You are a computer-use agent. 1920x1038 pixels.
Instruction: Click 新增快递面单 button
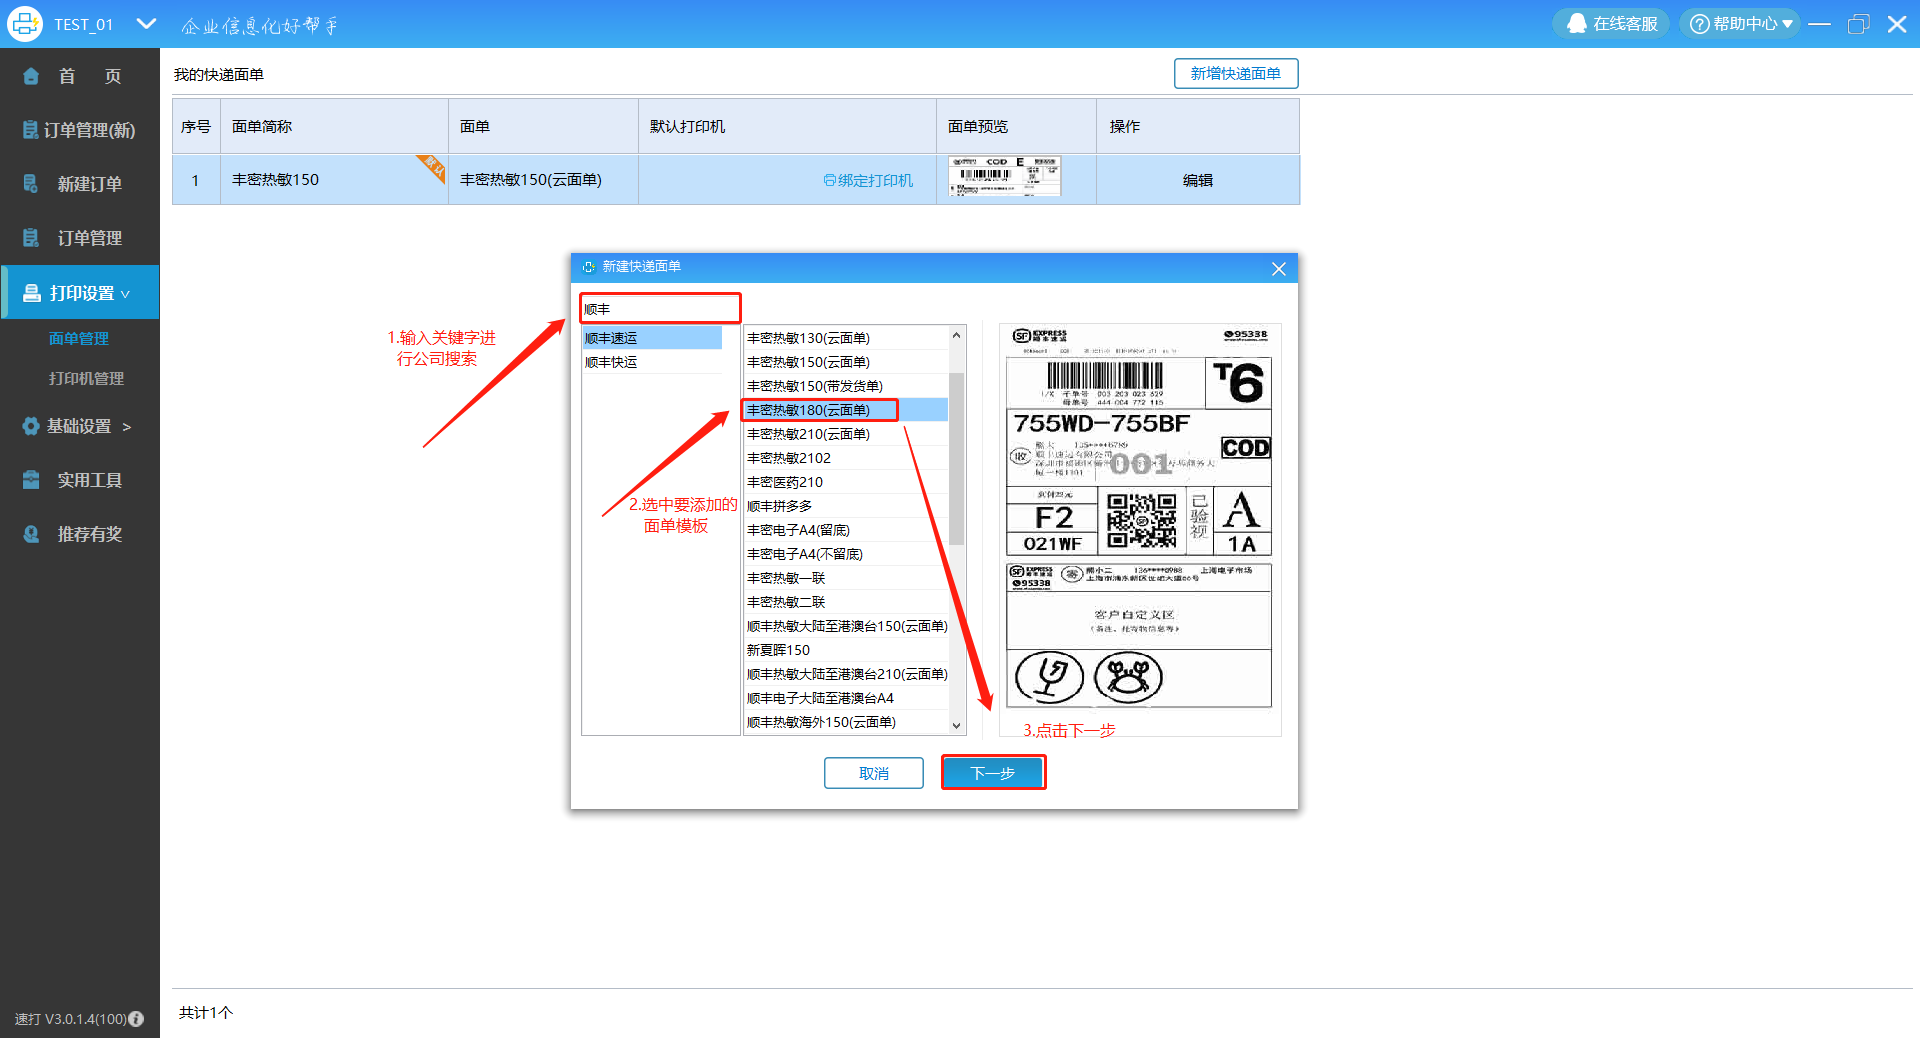coord(1236,74)
